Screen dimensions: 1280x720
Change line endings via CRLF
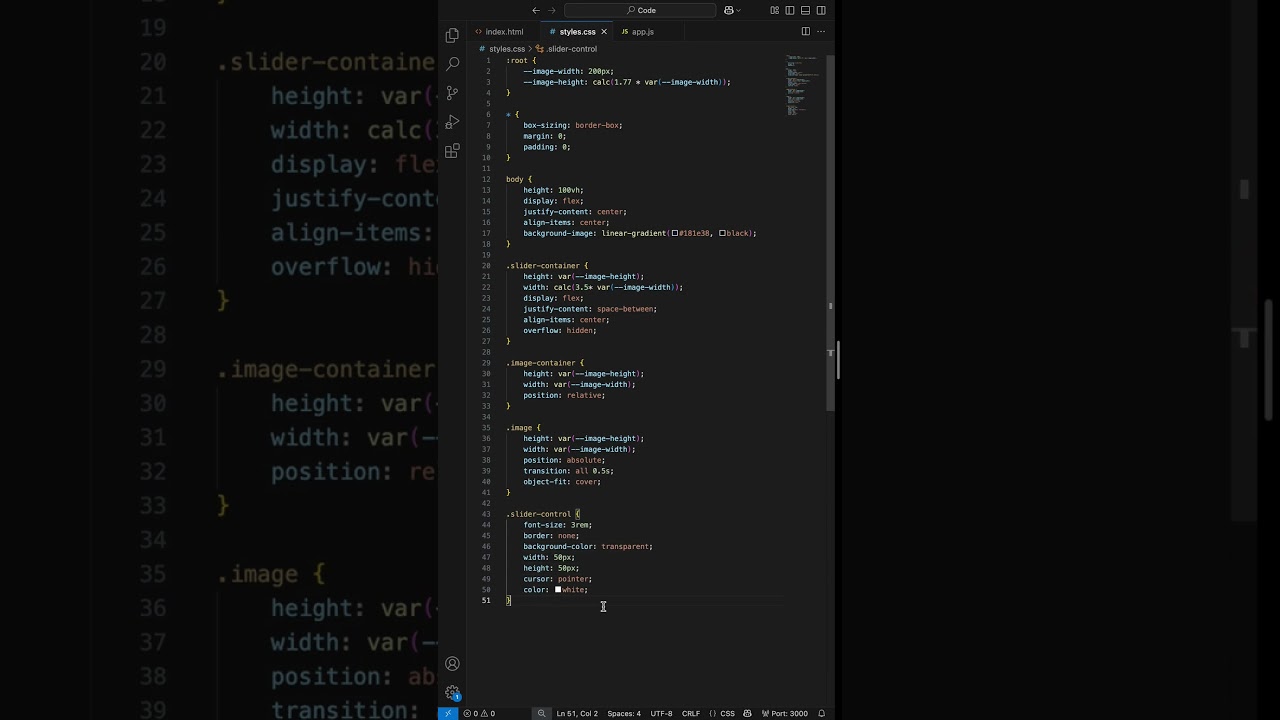691,713
